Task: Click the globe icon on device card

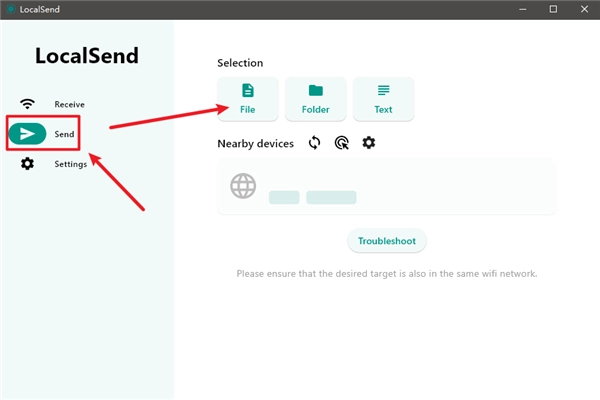Action: (x=243, y=186)
